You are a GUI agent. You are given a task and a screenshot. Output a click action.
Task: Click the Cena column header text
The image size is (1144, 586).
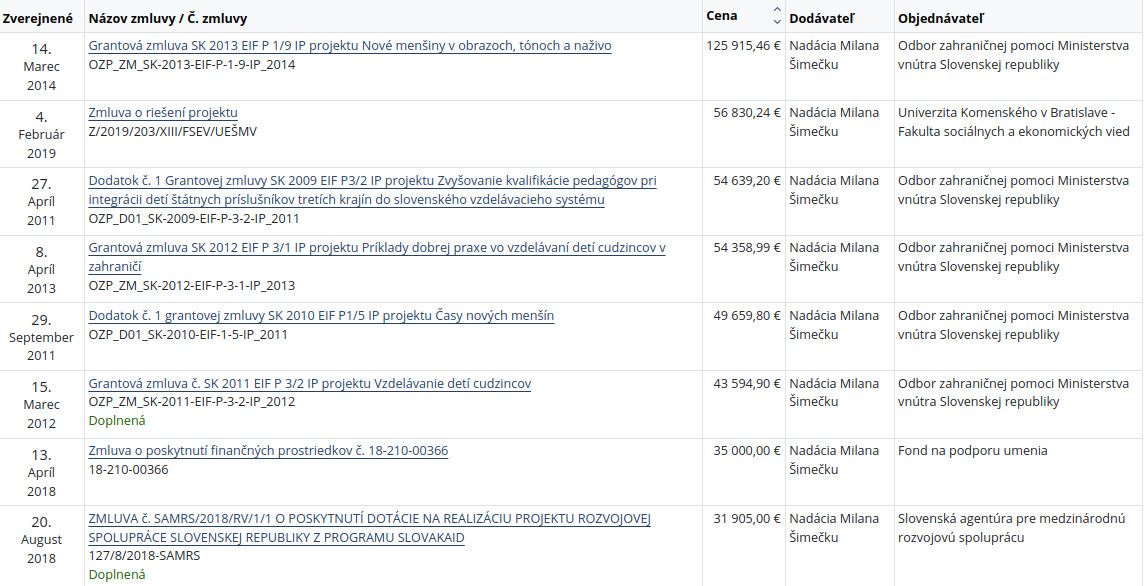722,16
